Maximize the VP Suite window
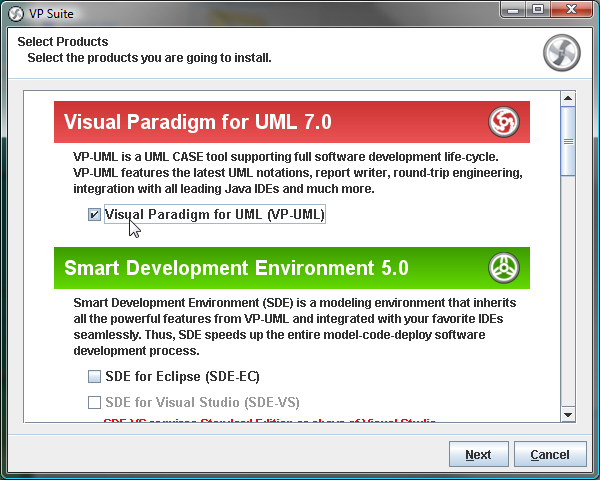 [x=538, y=9]
